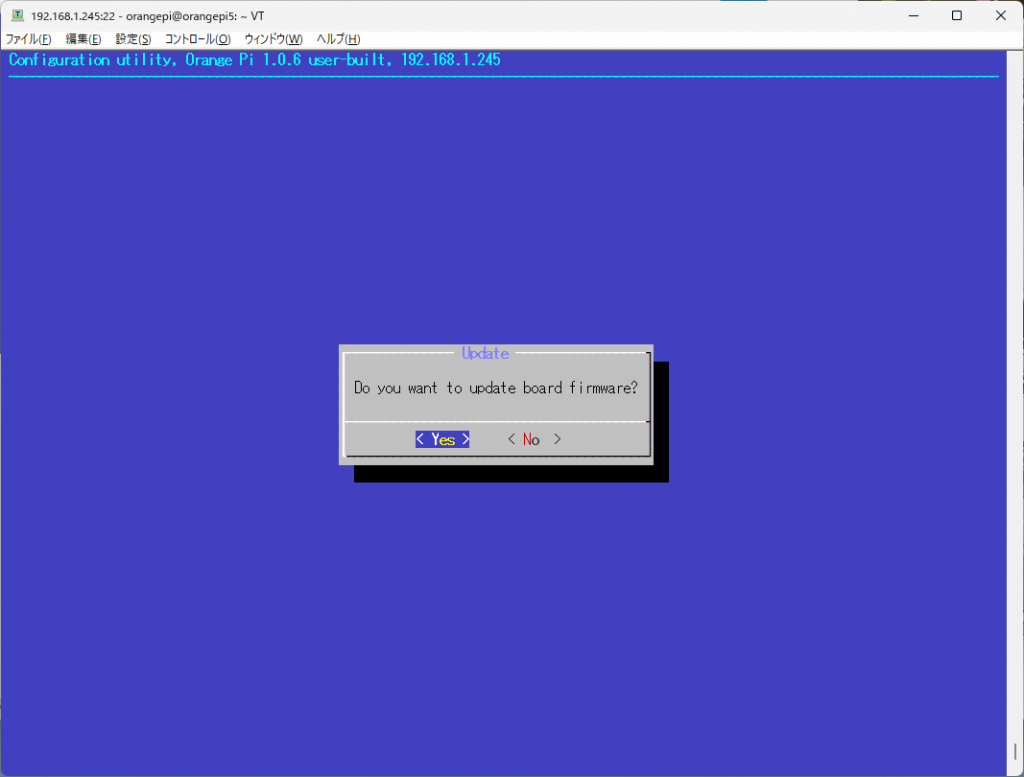Viewport: 1024px width, 777px height.
Task: Open the ファイル(F) menu
Action: click(x=28, y=39)
